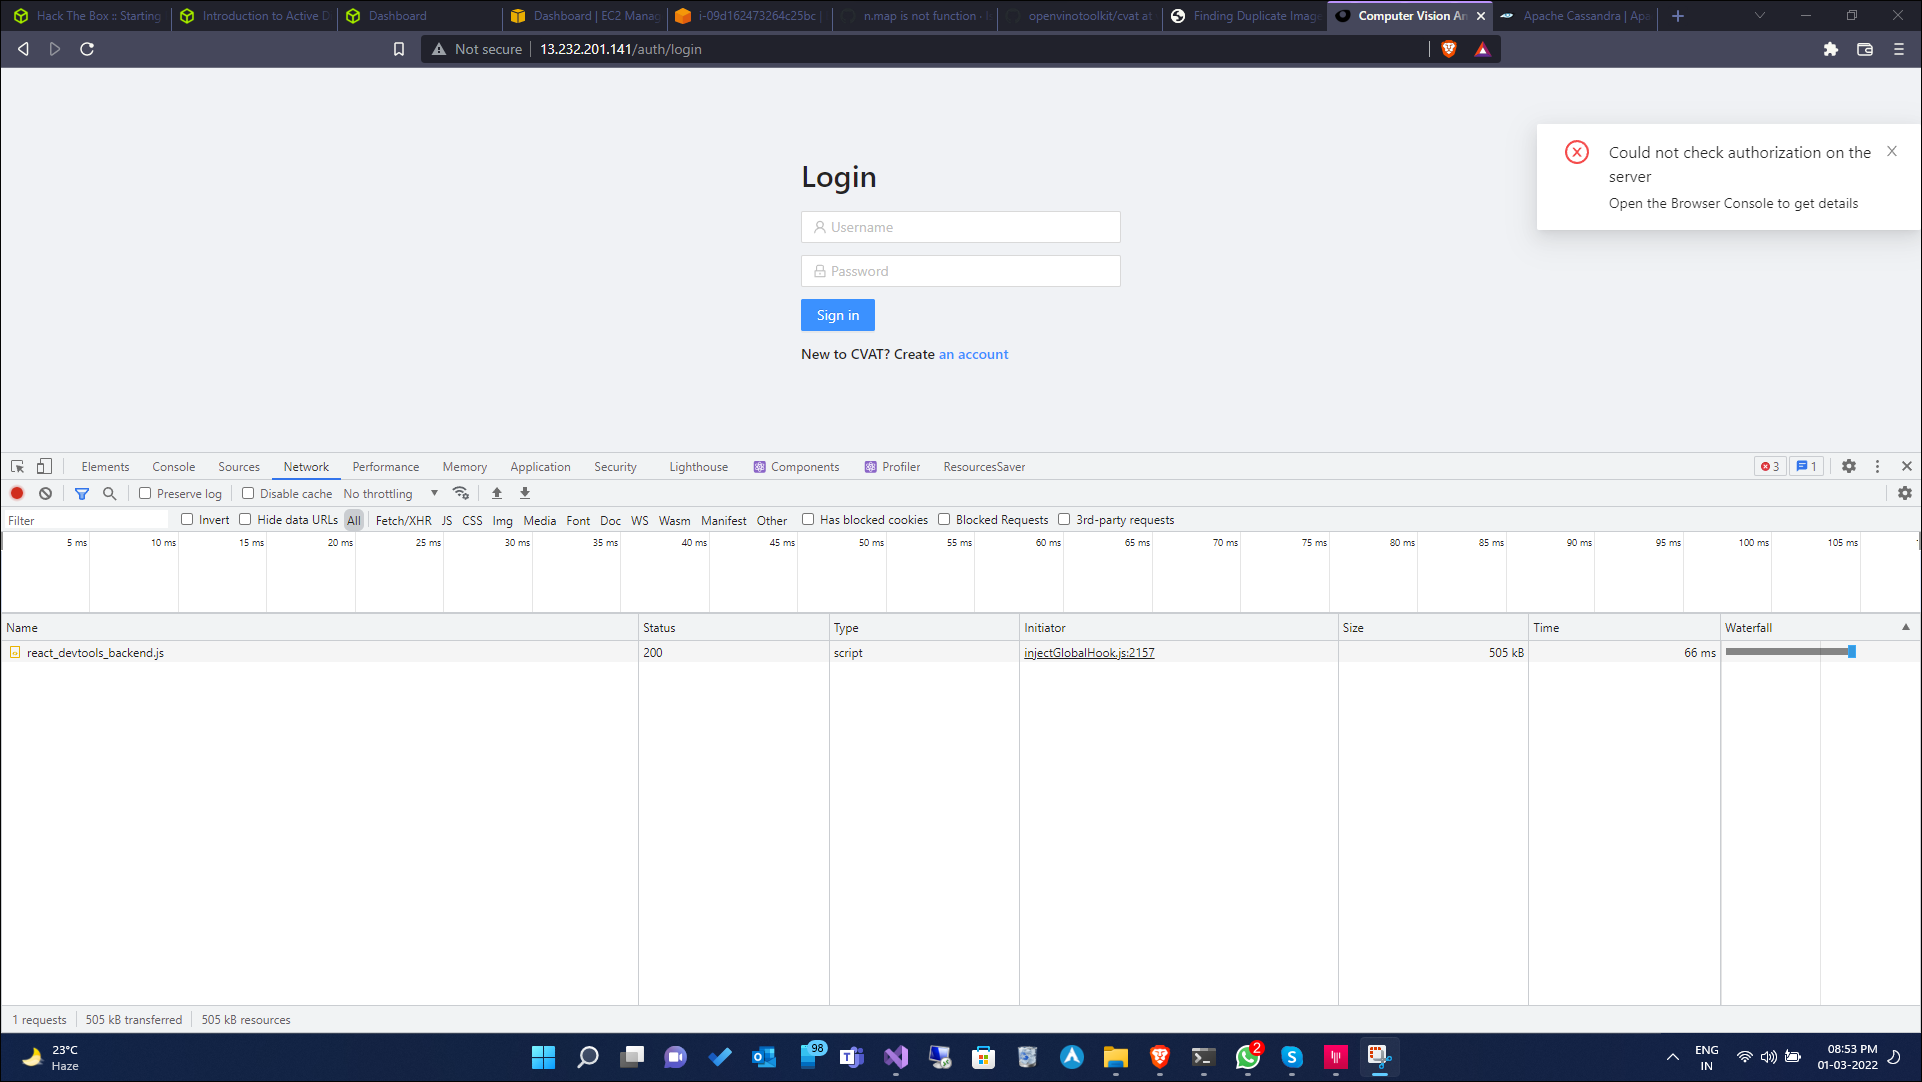This screenshot has width=1922, height=1082.
Task: Tick the Hide data URLs checkbox
Action: (245, 519)
